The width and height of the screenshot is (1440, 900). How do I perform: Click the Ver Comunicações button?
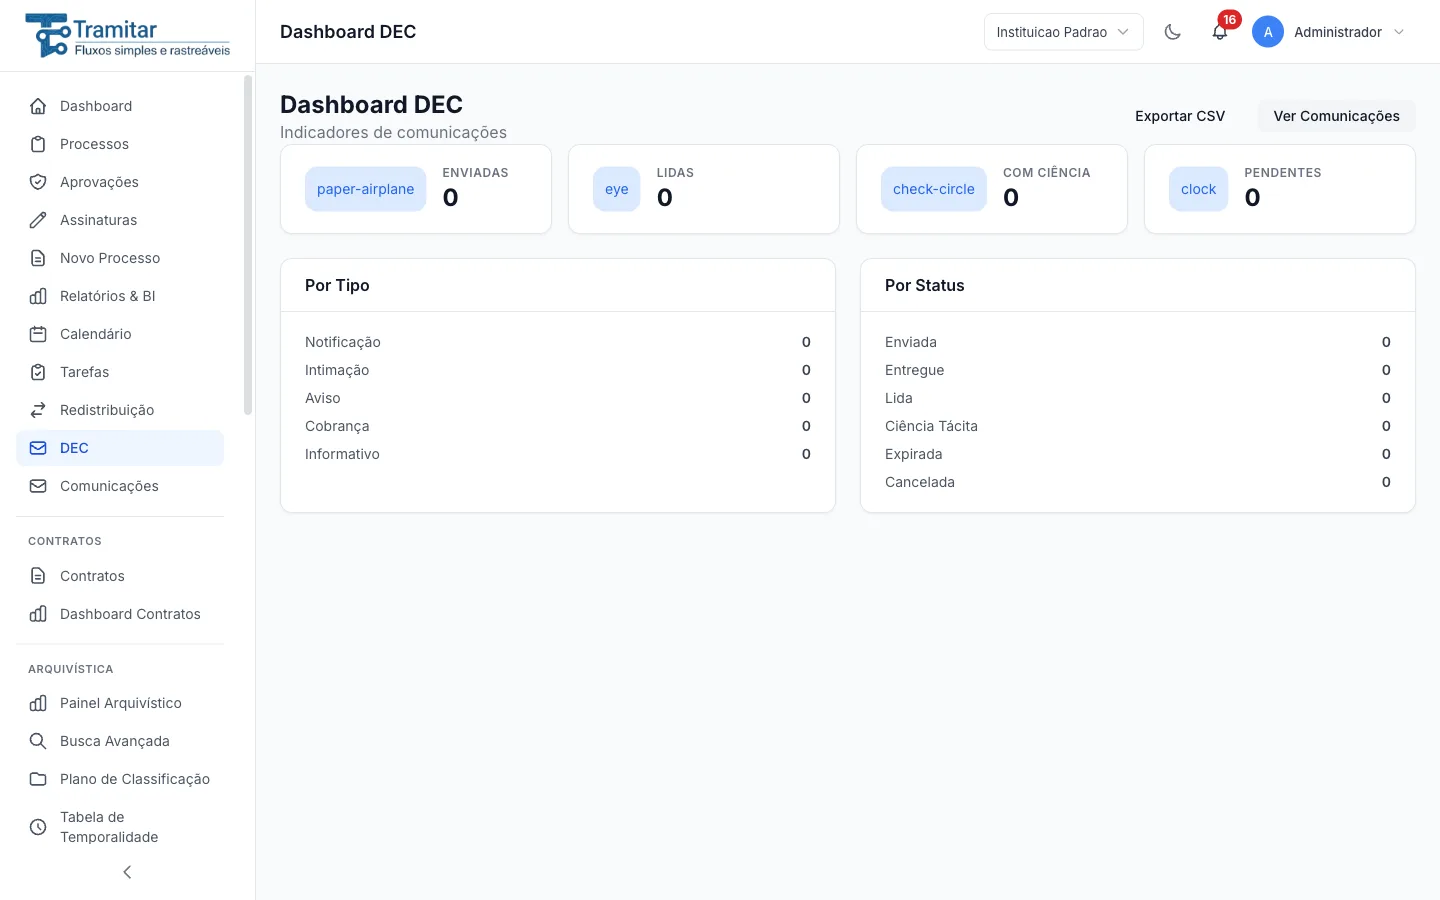(1336, 116)
